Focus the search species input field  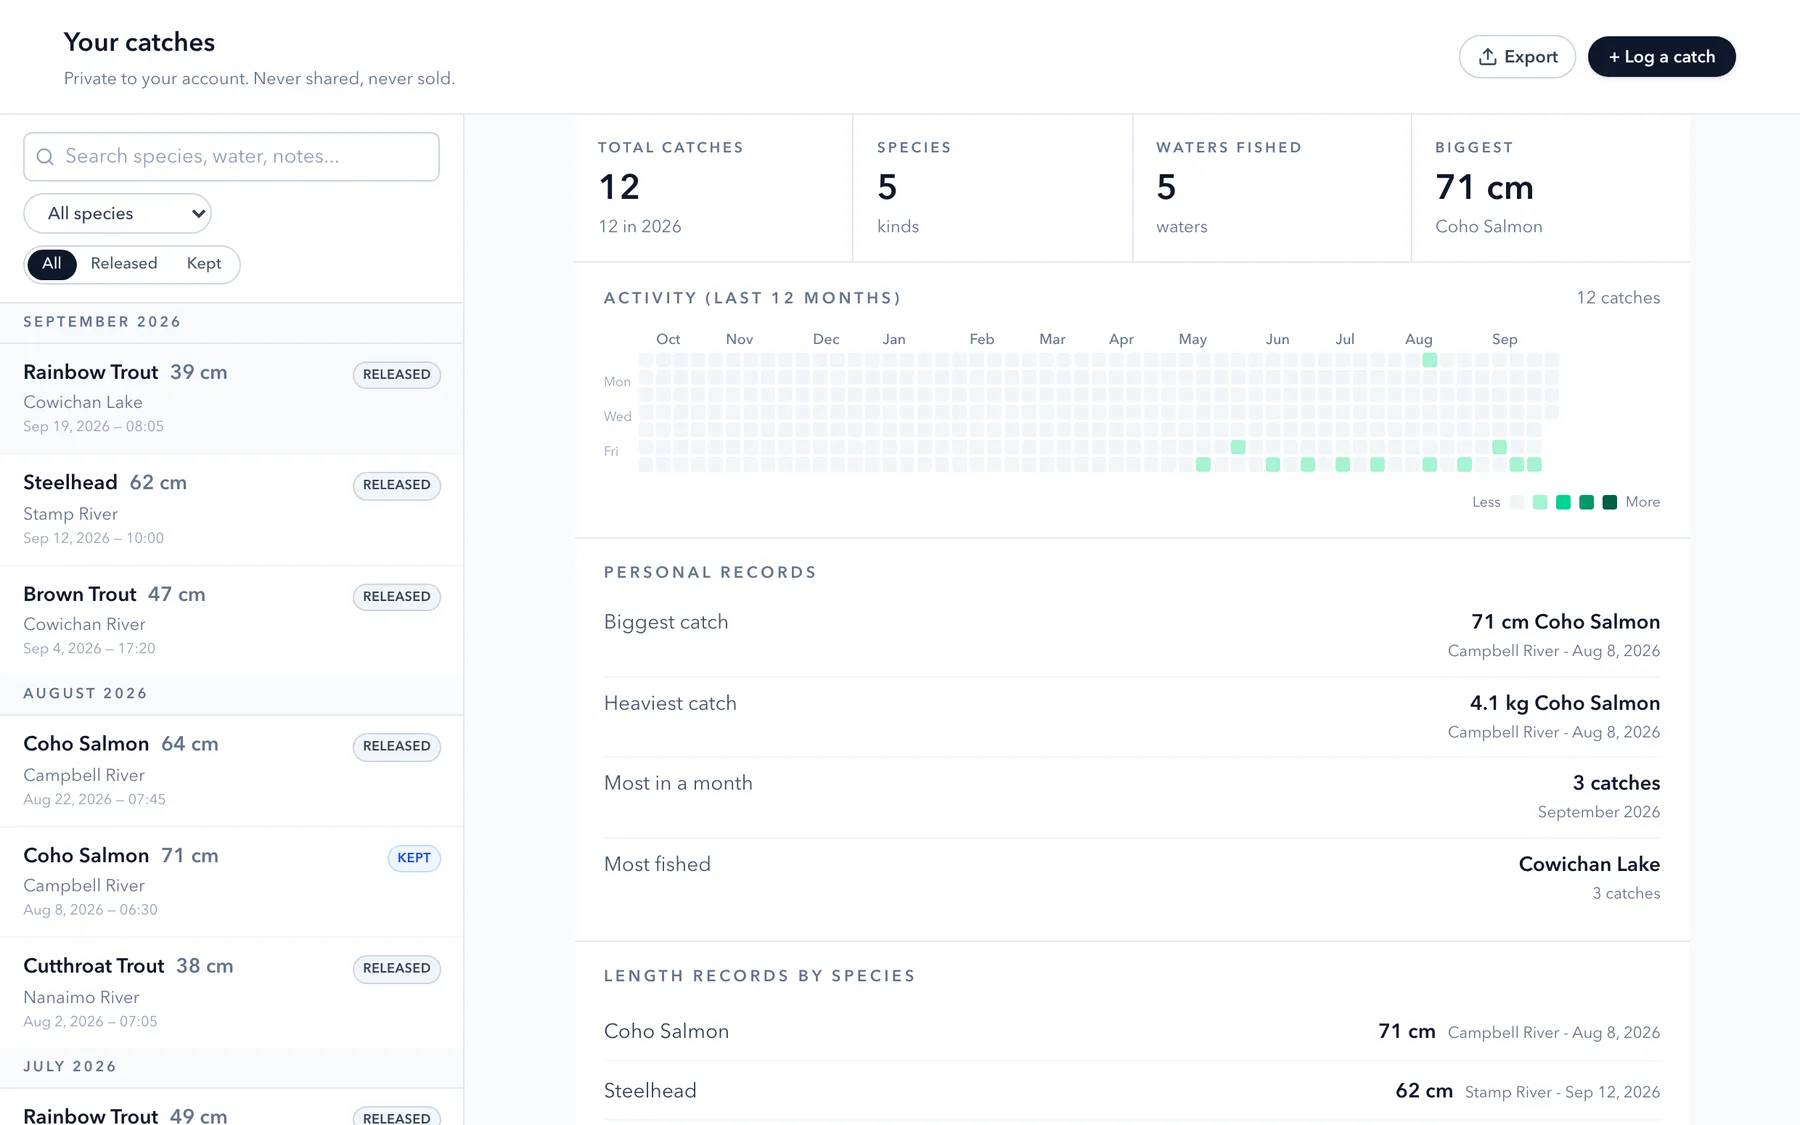231,157
